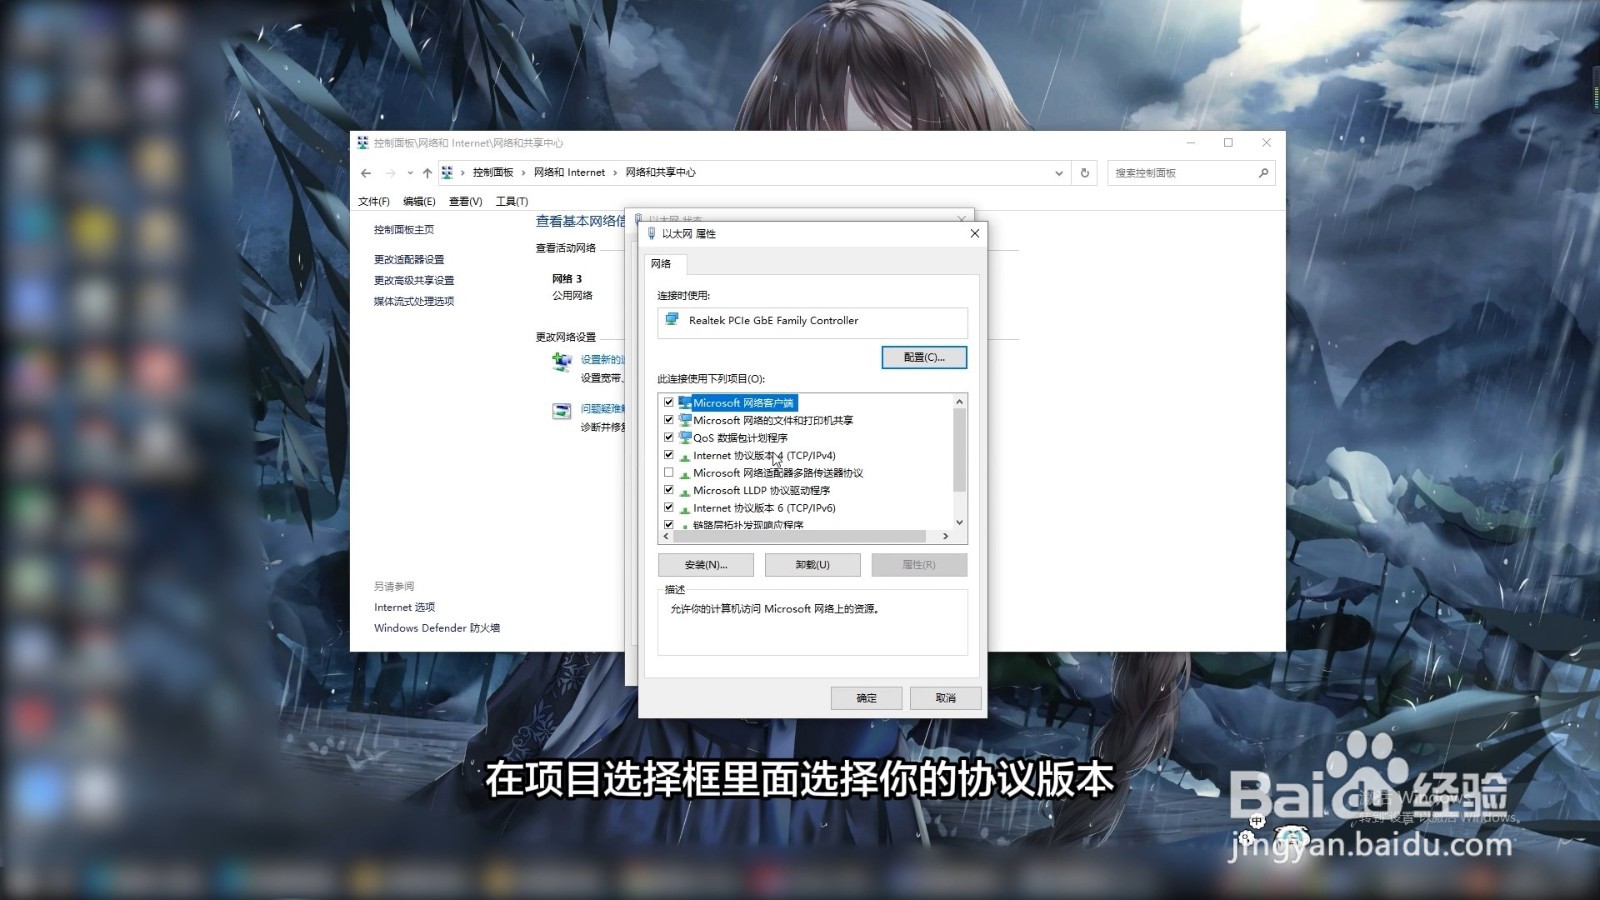Viewport: 1600px width, 900px height.
Task: Click the 网络和共享中心 breadcrumb
Action: pyautogui.click(x=660, y=173)
